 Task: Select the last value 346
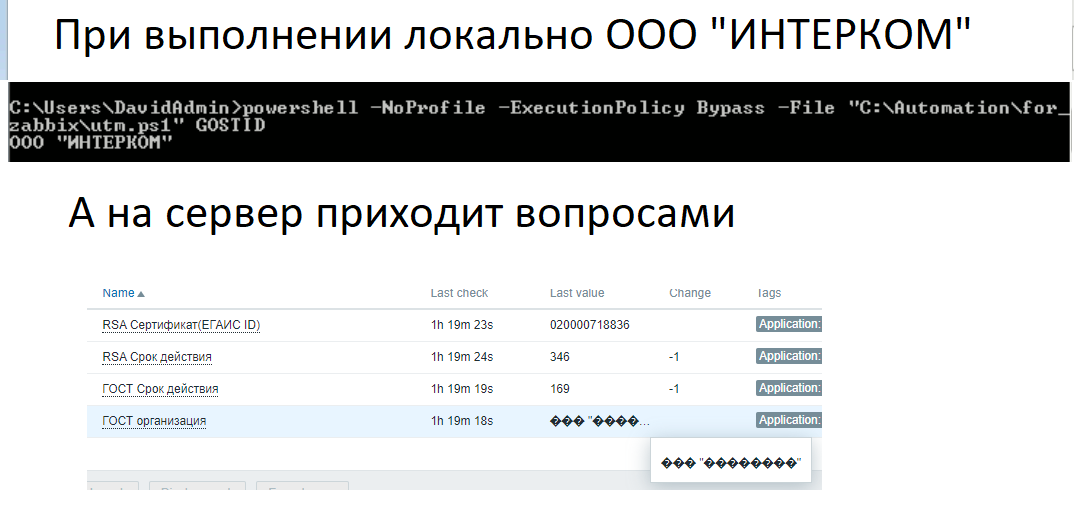pos(560,357)
